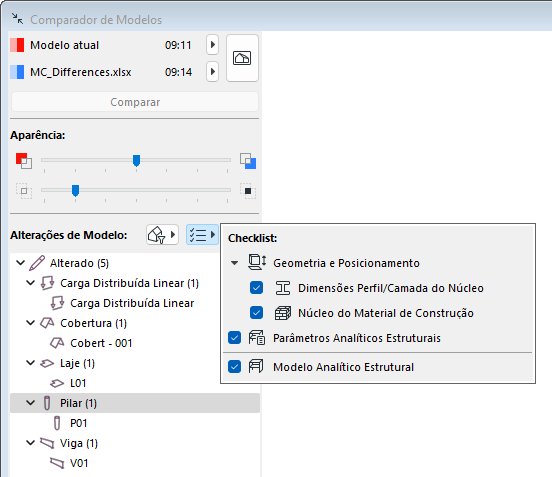Click the column icon beside Pilar (1)
Image resolution: width=552 pixels, height=477 pixels.
click(x=47, y=403)
